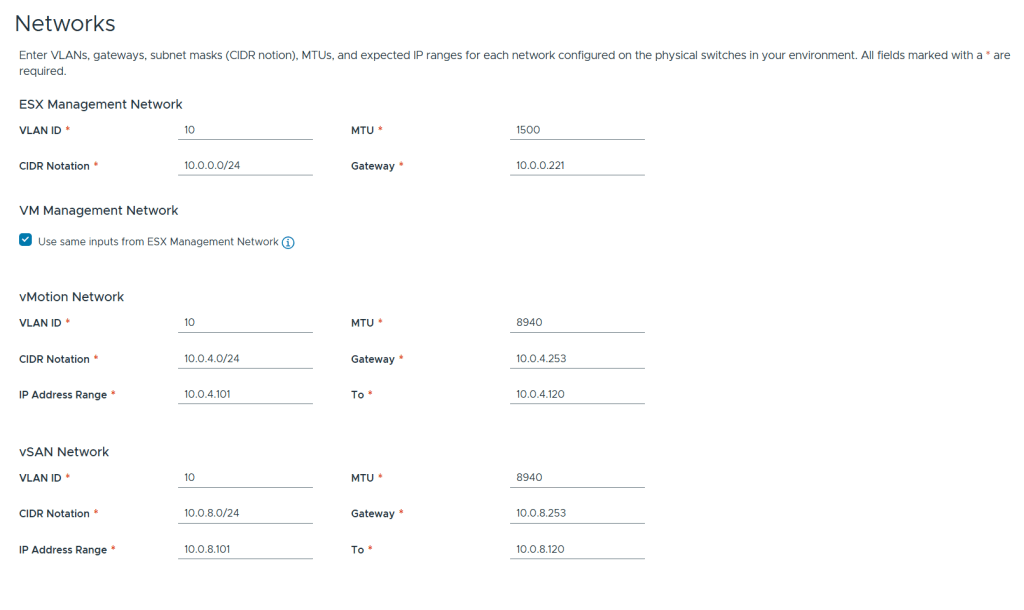
Task: Select vMotion CIDR Notation 10.0.4.0/24 field
Action: tap(245, 359)
